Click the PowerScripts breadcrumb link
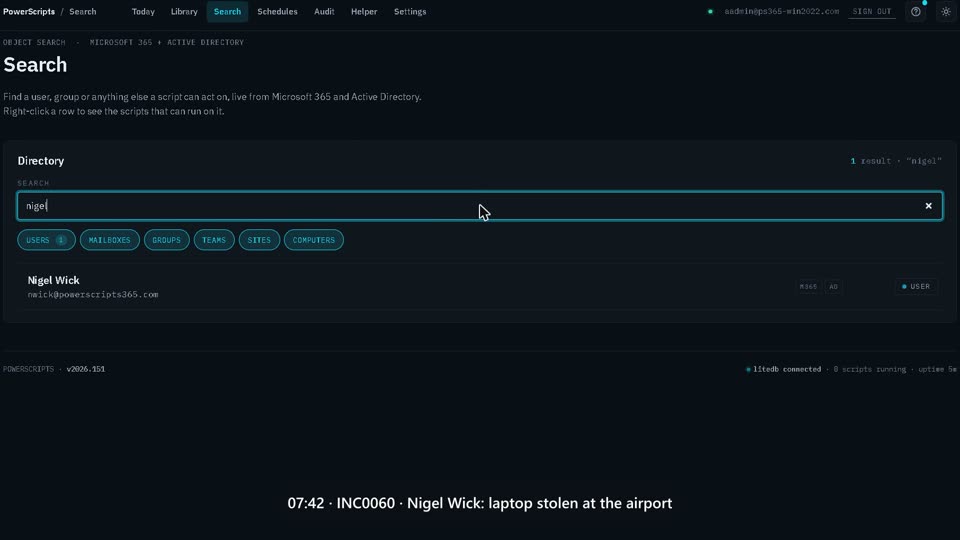Image resolution: width=960 pixels, height=540 pixels. pos(29,12)
